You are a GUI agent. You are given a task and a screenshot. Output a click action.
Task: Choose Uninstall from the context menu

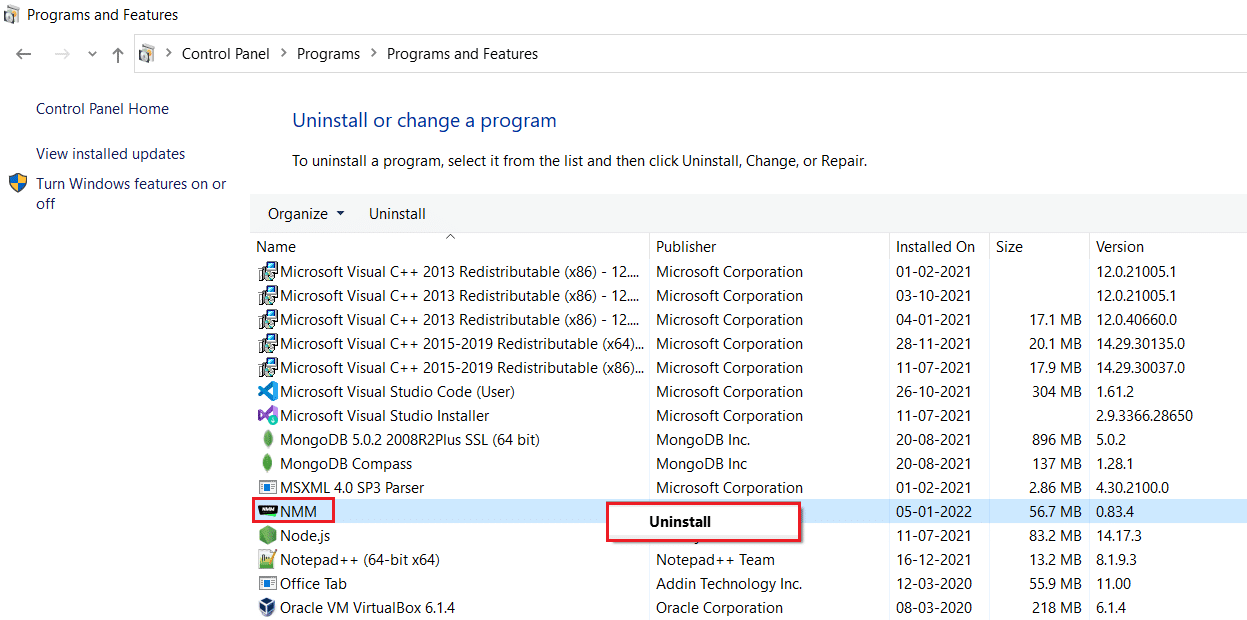[703, 522]
